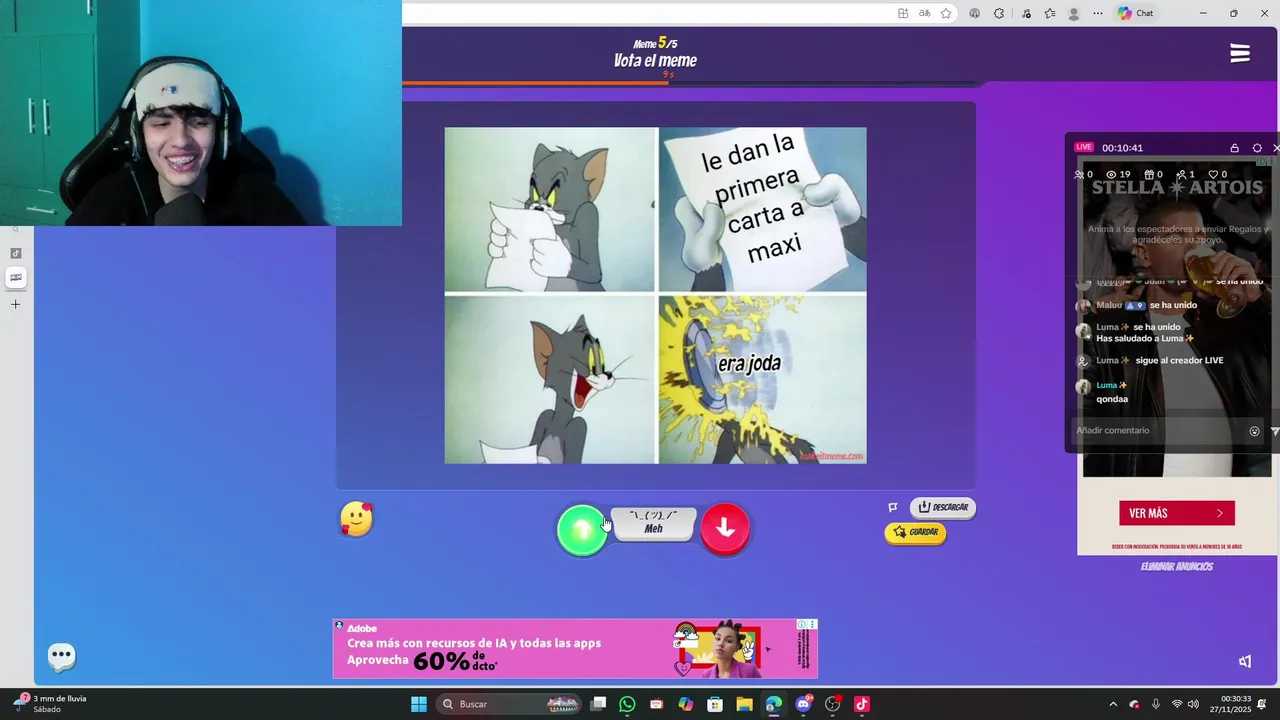Open the browser profile avatar
1280x720 pixels.
coord(1074,13)
